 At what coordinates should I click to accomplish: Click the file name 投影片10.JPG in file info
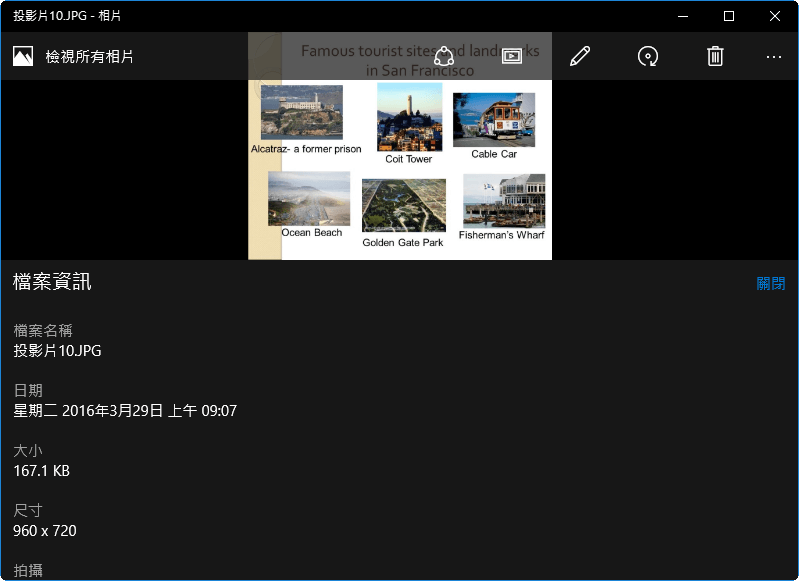pyautogui.click(x=57, y=351)
